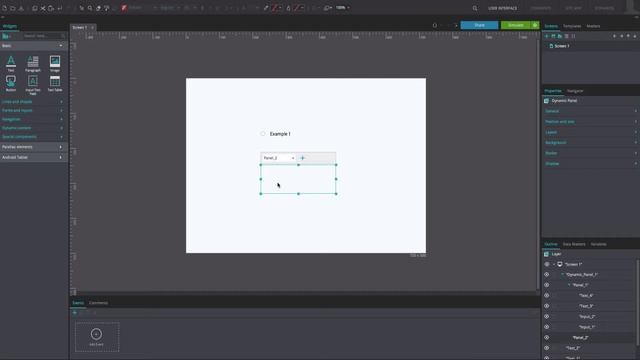The height and width of the screenshot is (360, 640).
Task: Expand the Parallax elements library
Action: point(33,147)
